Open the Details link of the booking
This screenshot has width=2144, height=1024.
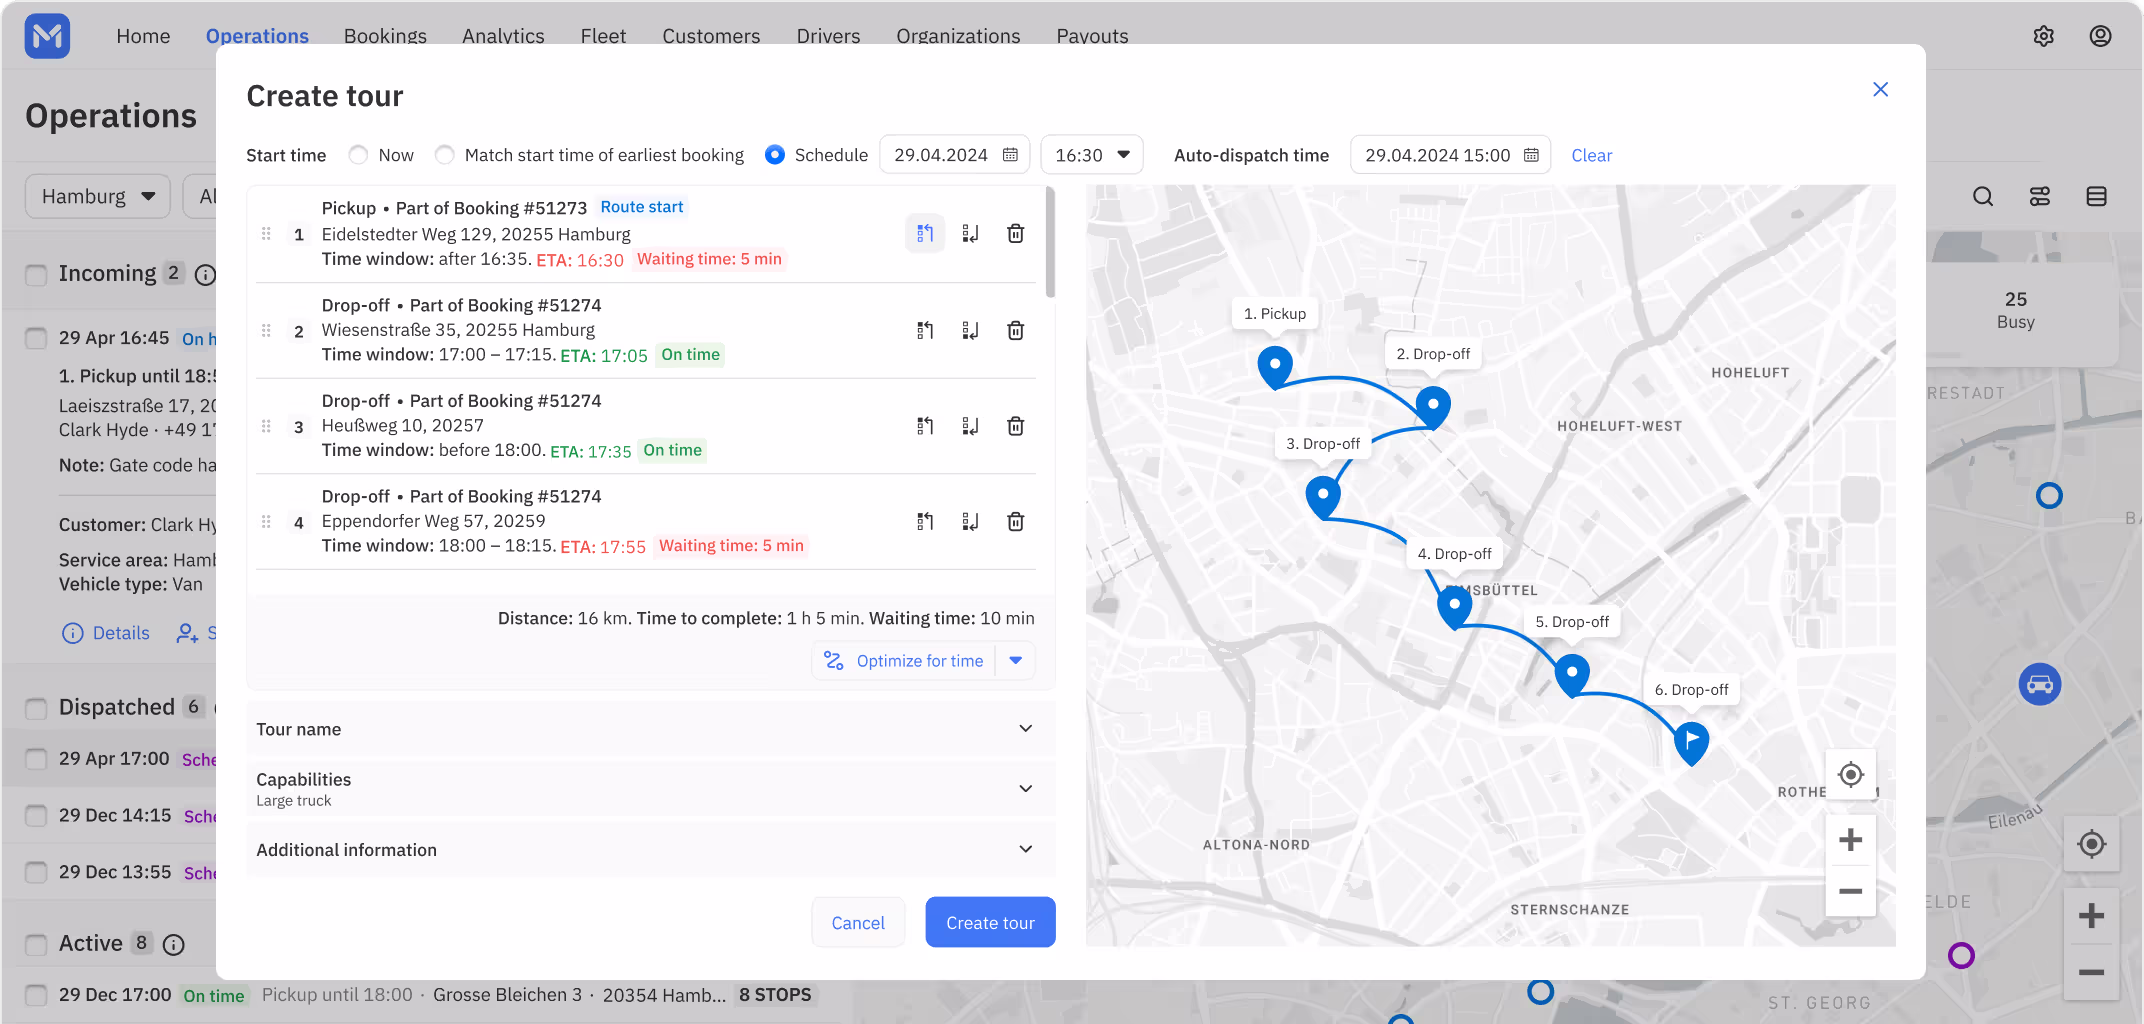(x=106, y=633)
